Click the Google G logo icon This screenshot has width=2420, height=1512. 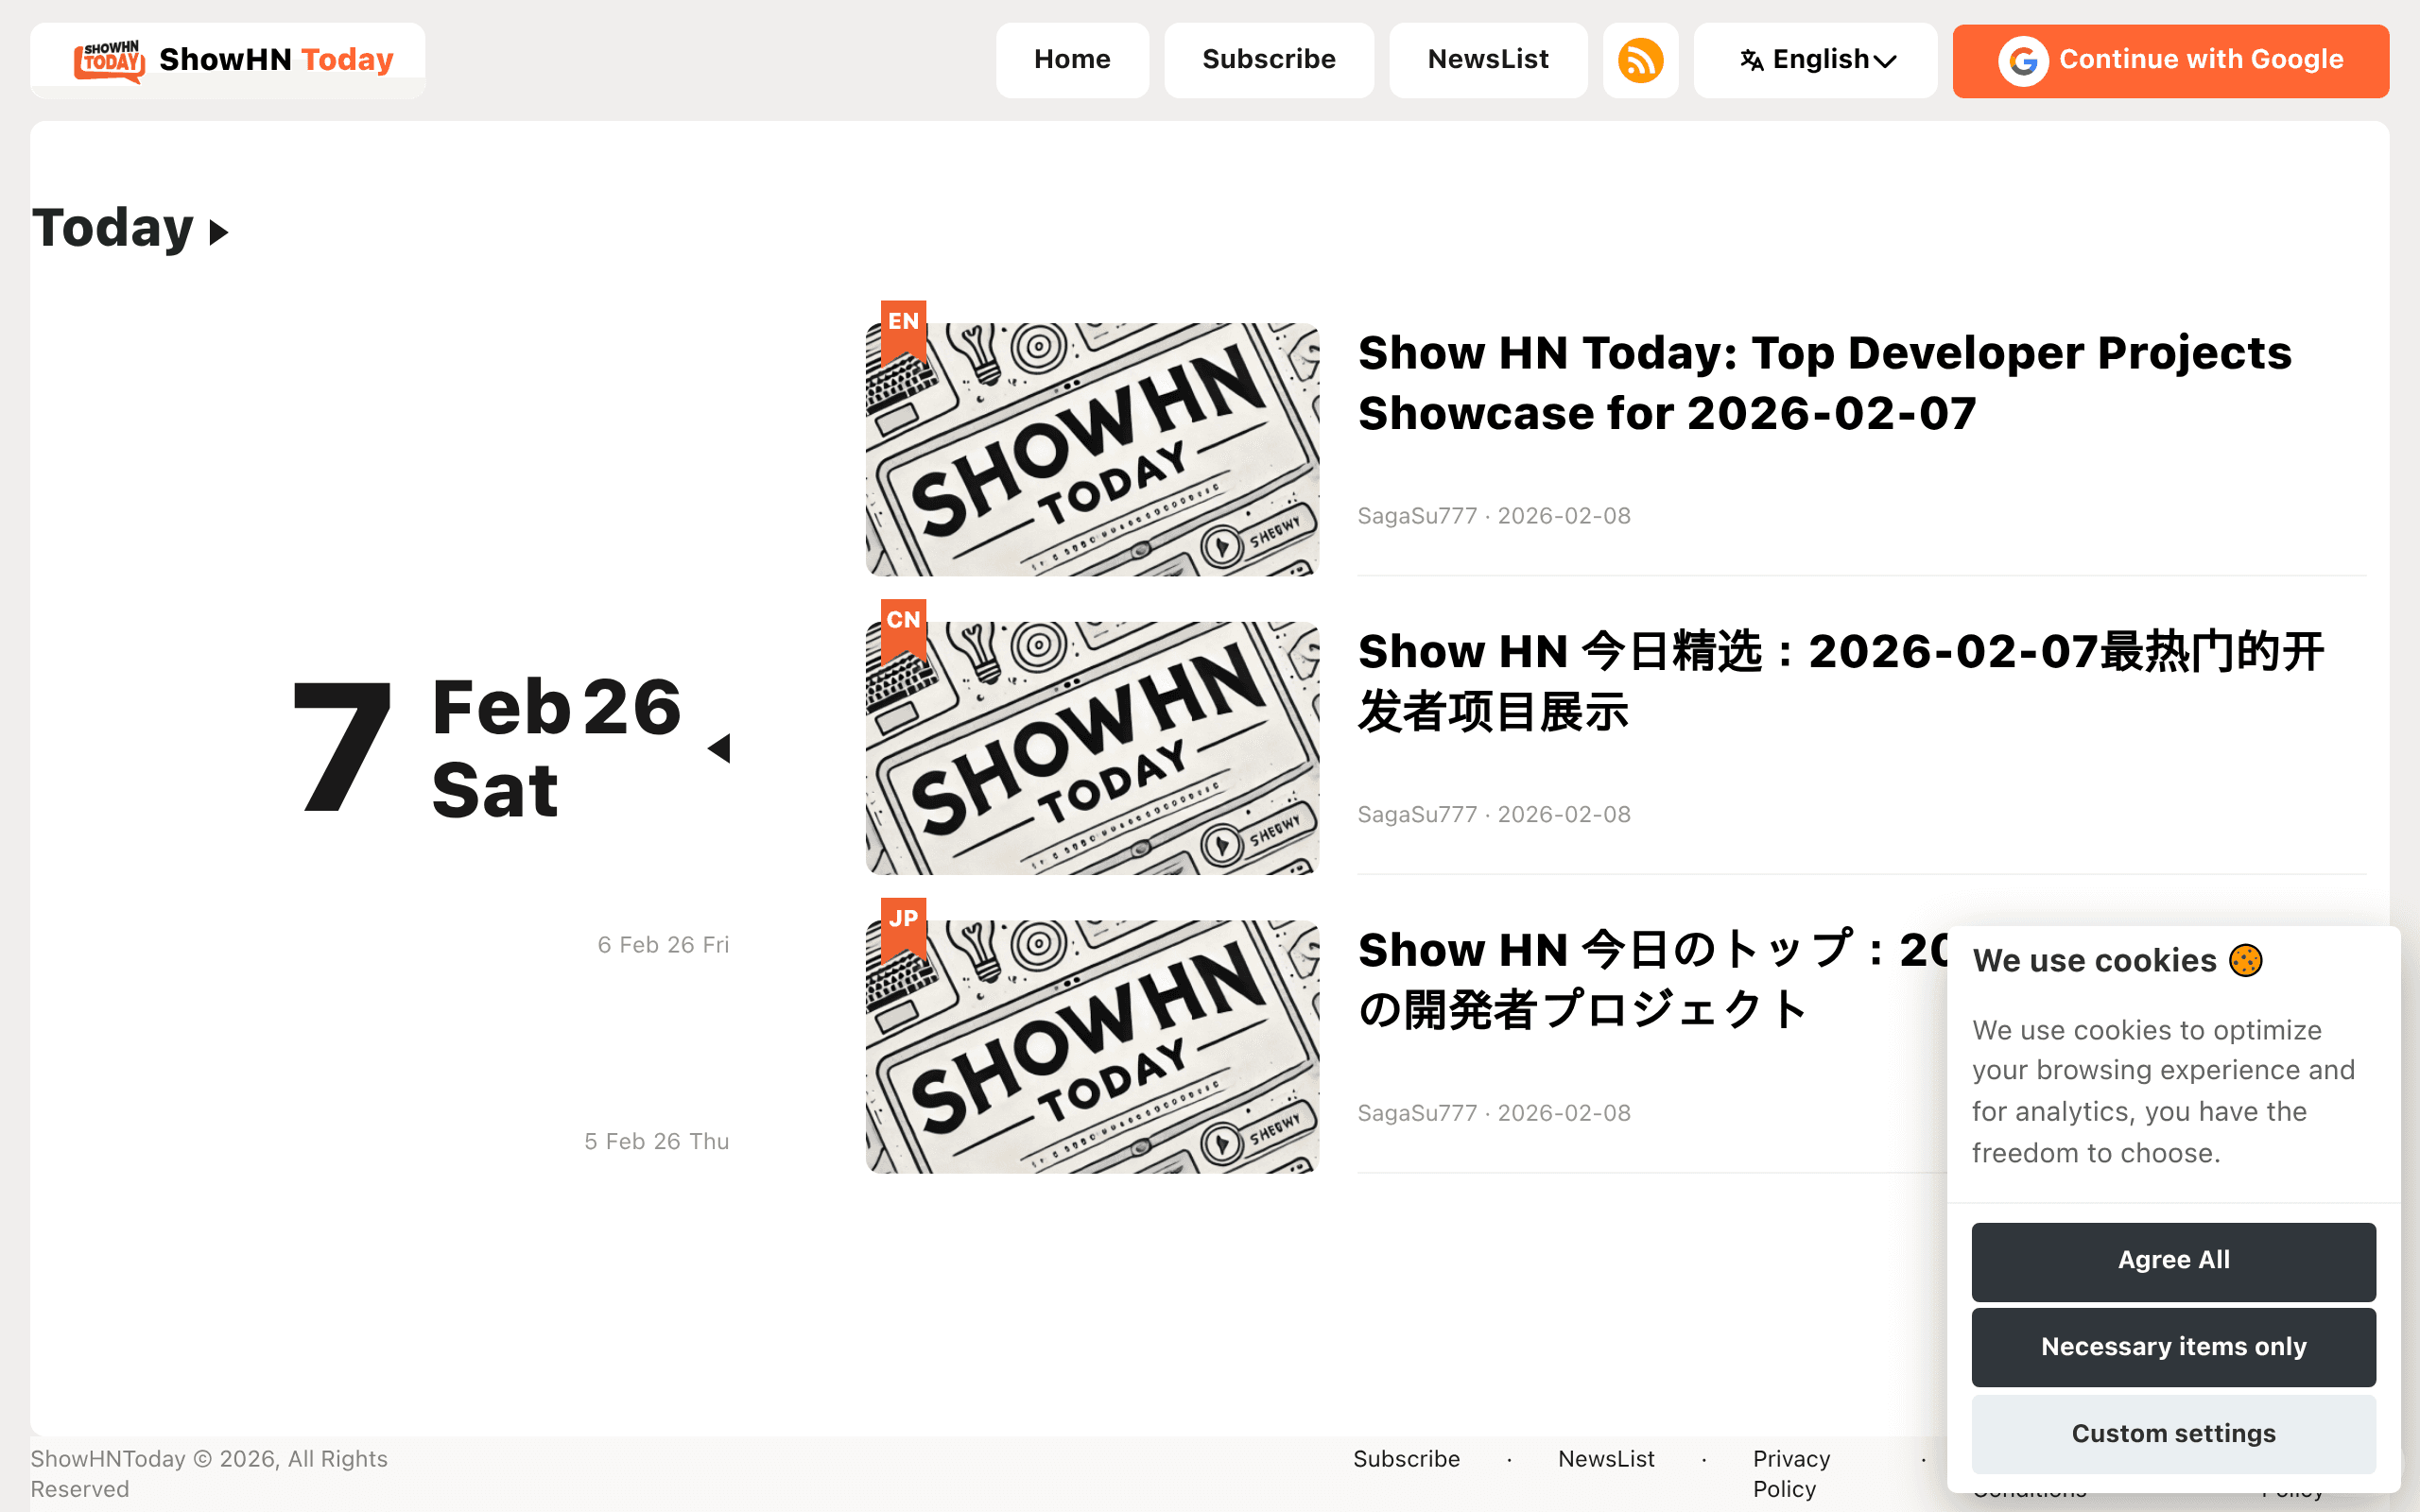[2023, 61]
